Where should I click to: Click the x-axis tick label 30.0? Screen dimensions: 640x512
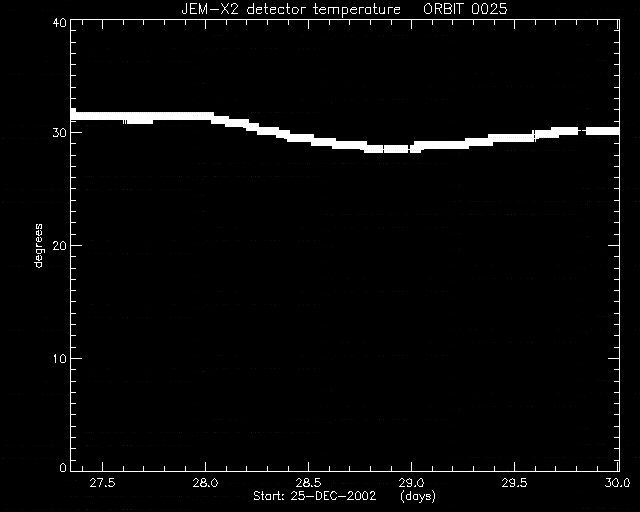tap(617, 483)
